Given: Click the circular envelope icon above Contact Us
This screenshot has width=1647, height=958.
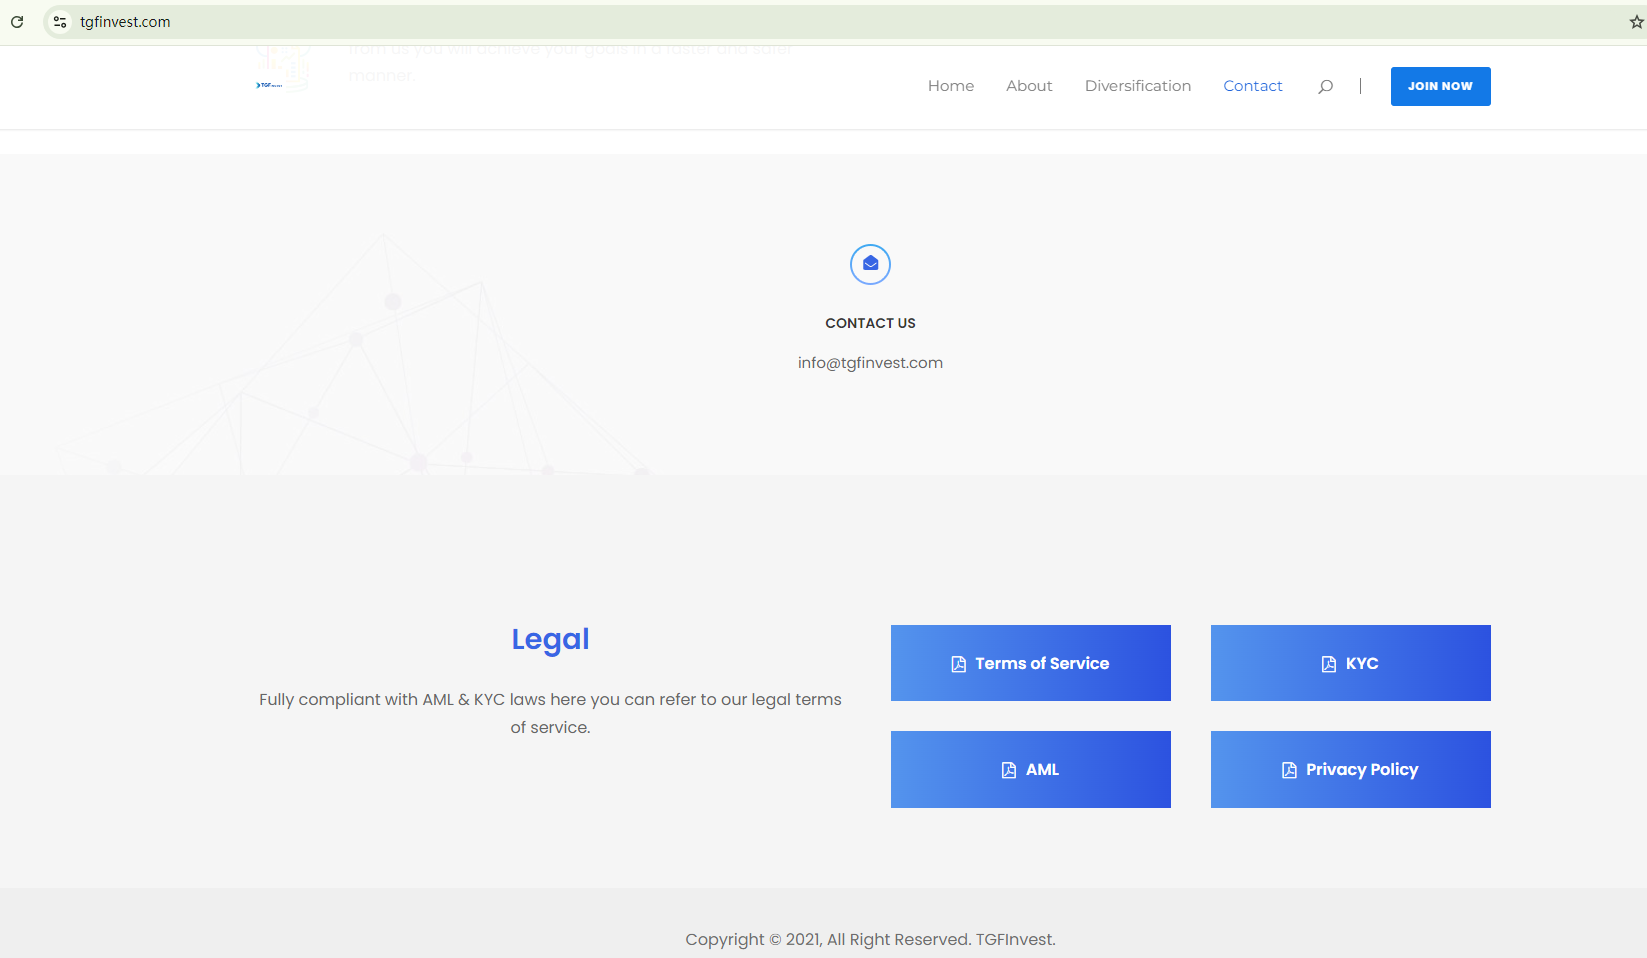Looking at the screenshot, I should point(870,264).
